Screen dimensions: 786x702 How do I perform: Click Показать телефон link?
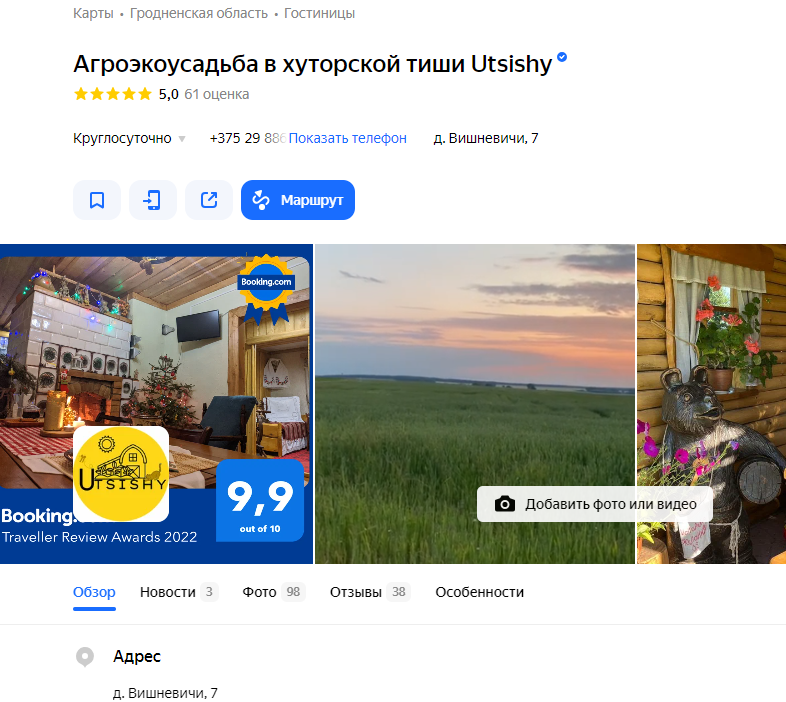click(x=347, y=138)
